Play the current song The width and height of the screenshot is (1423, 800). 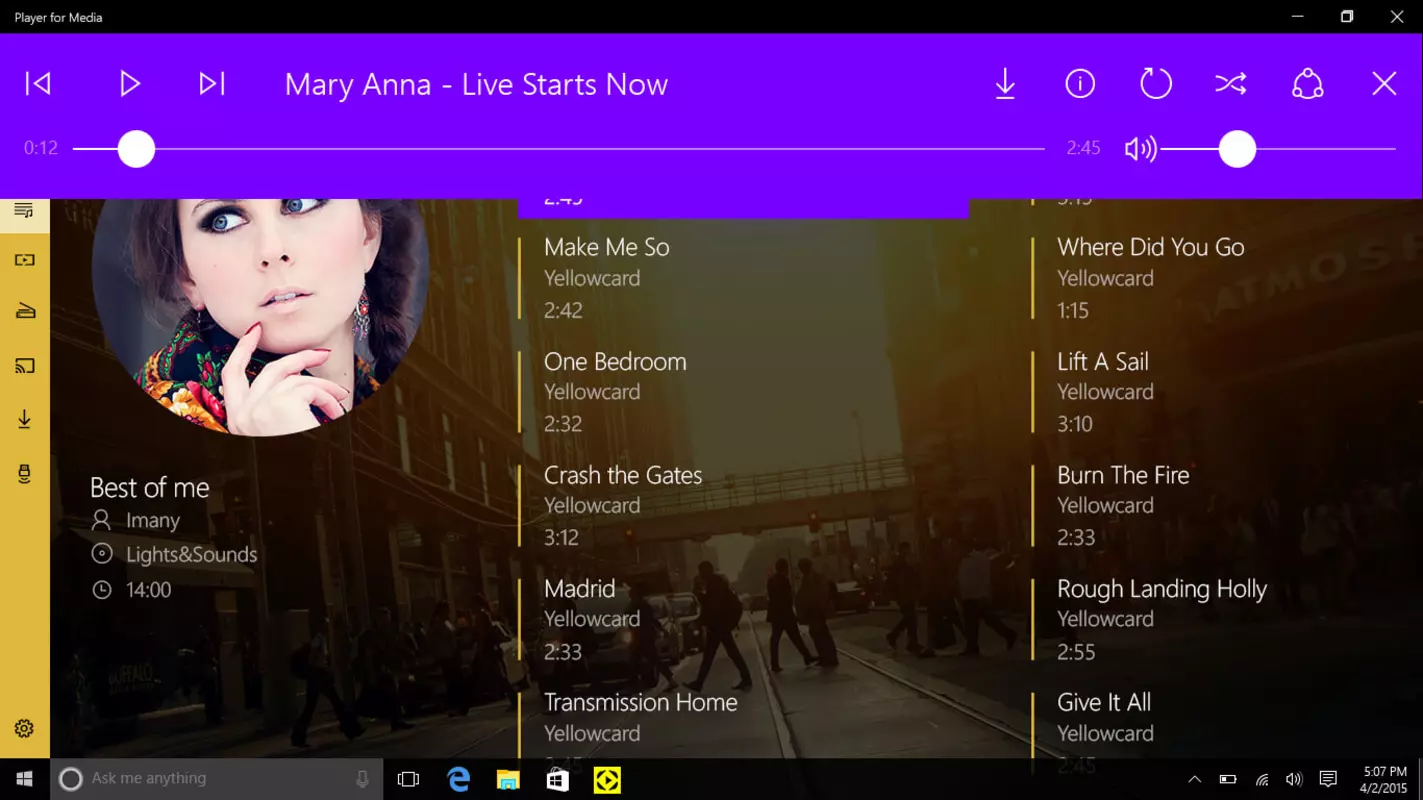pyautogui.click(x=130, y=84)
